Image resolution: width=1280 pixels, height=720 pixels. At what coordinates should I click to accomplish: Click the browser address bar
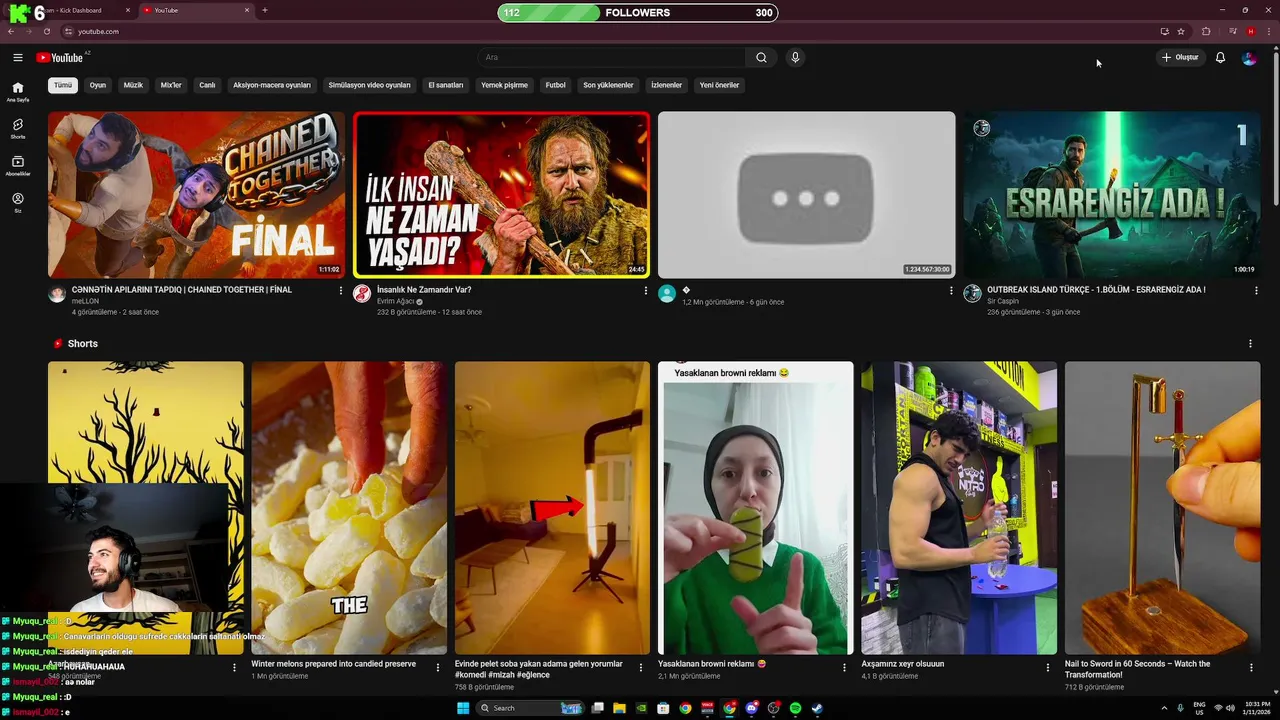(610, 31)
